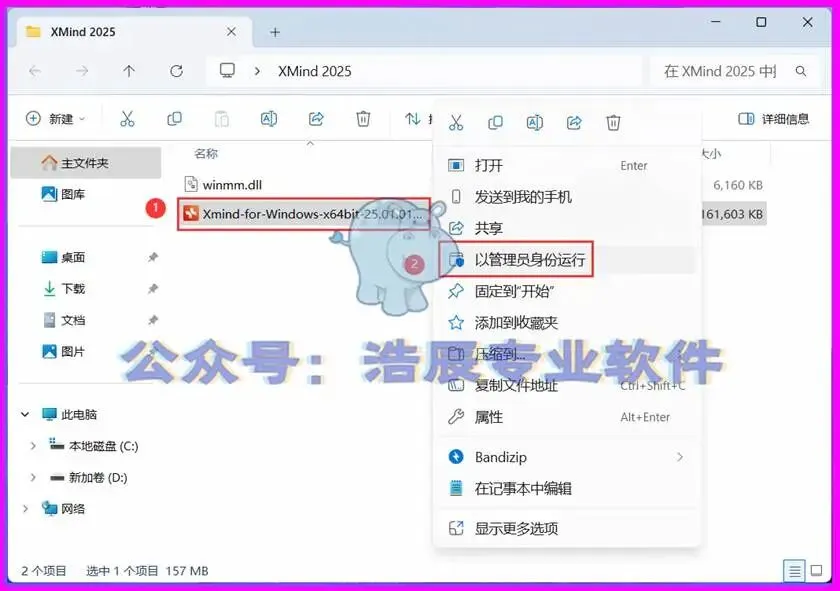Click the Rename icon at the context menu top
The height and width of the screenshot is (591, 840).
pos(535,123)
